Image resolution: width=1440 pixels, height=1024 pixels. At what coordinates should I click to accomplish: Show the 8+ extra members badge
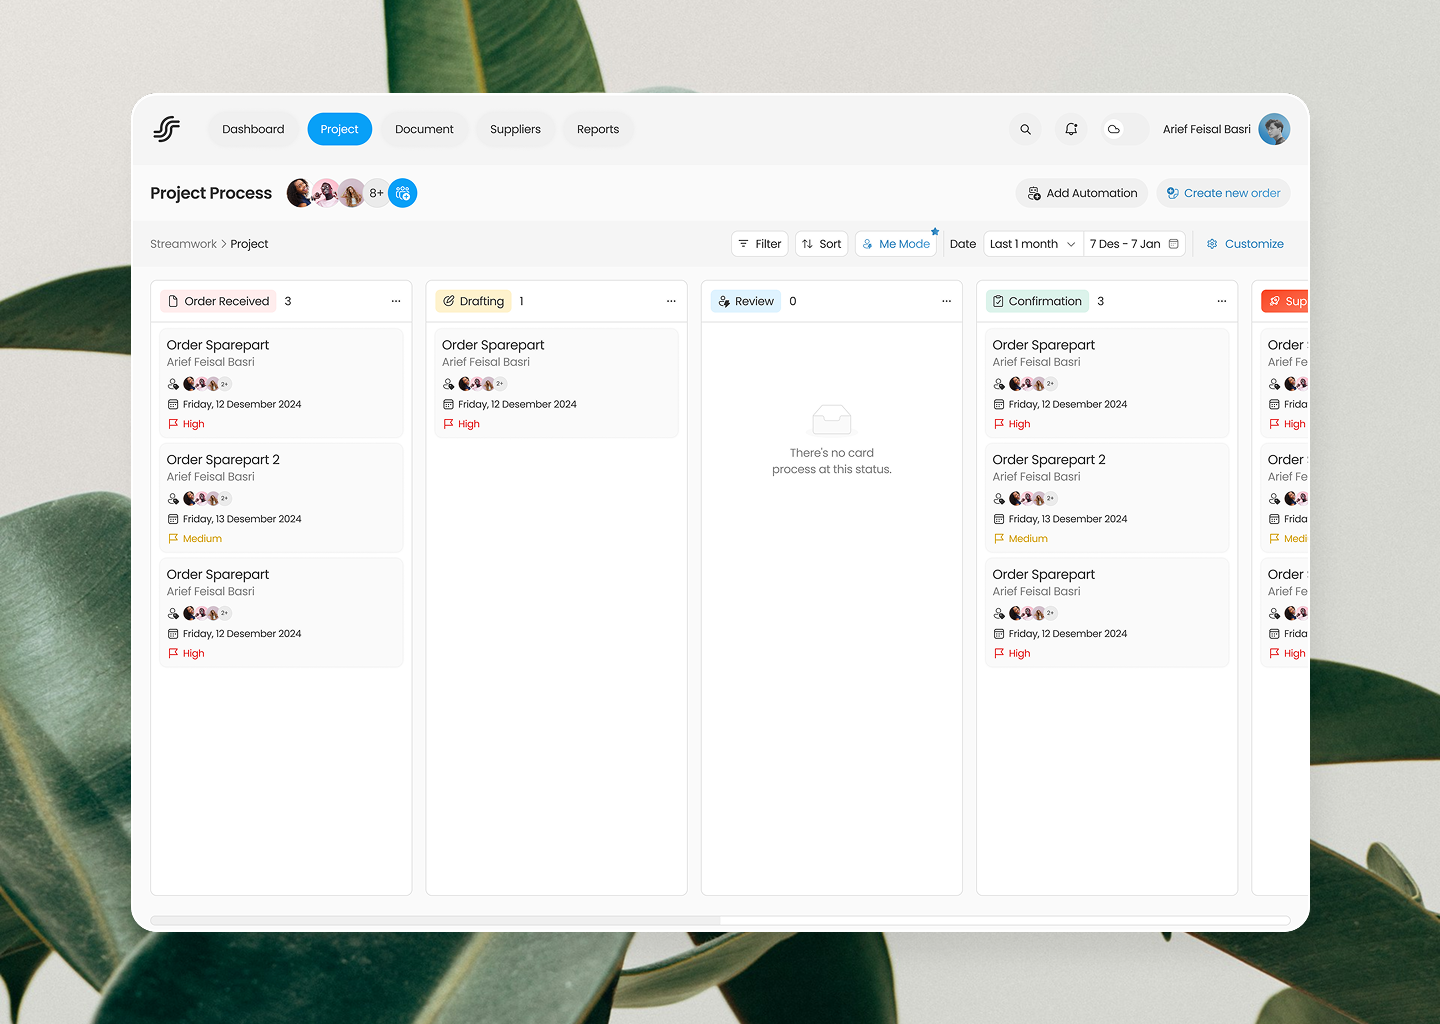pos(376,193)
